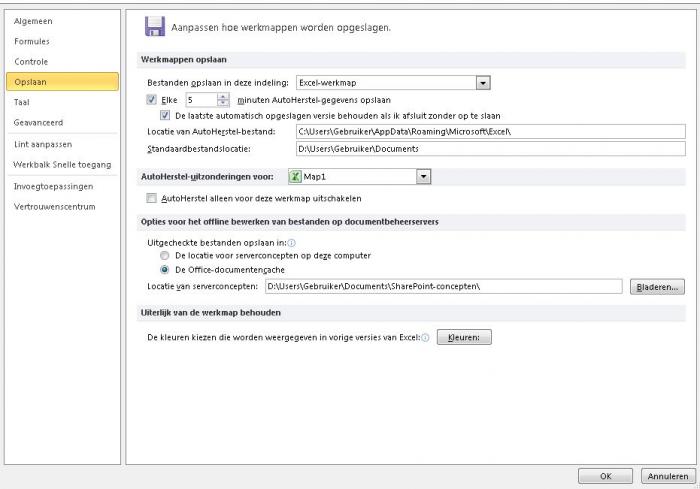Click Aanpassen hoe werkmappen worden opgeslagen title

pos(281,28)
